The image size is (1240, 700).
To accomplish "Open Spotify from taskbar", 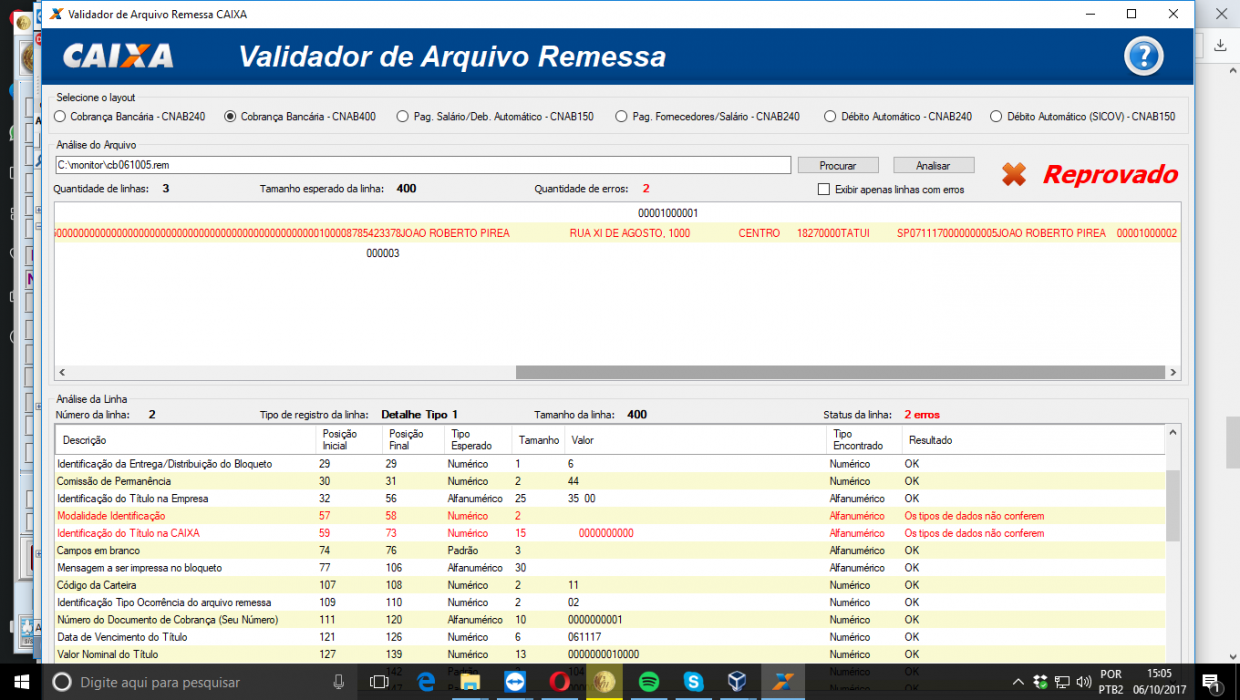I will (648, 682).
